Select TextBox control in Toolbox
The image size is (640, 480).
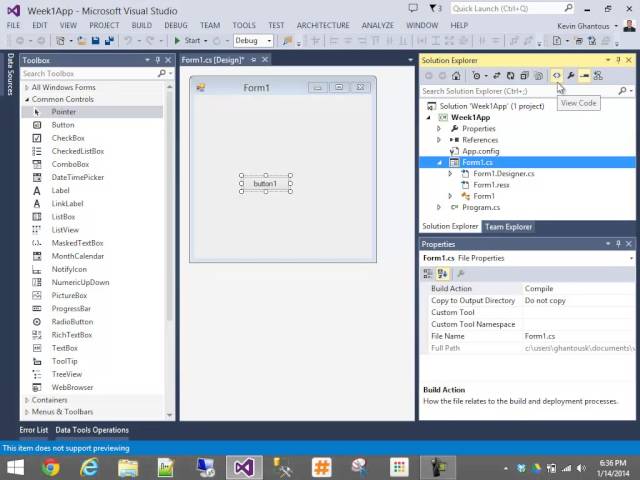(x=64, y=348)
